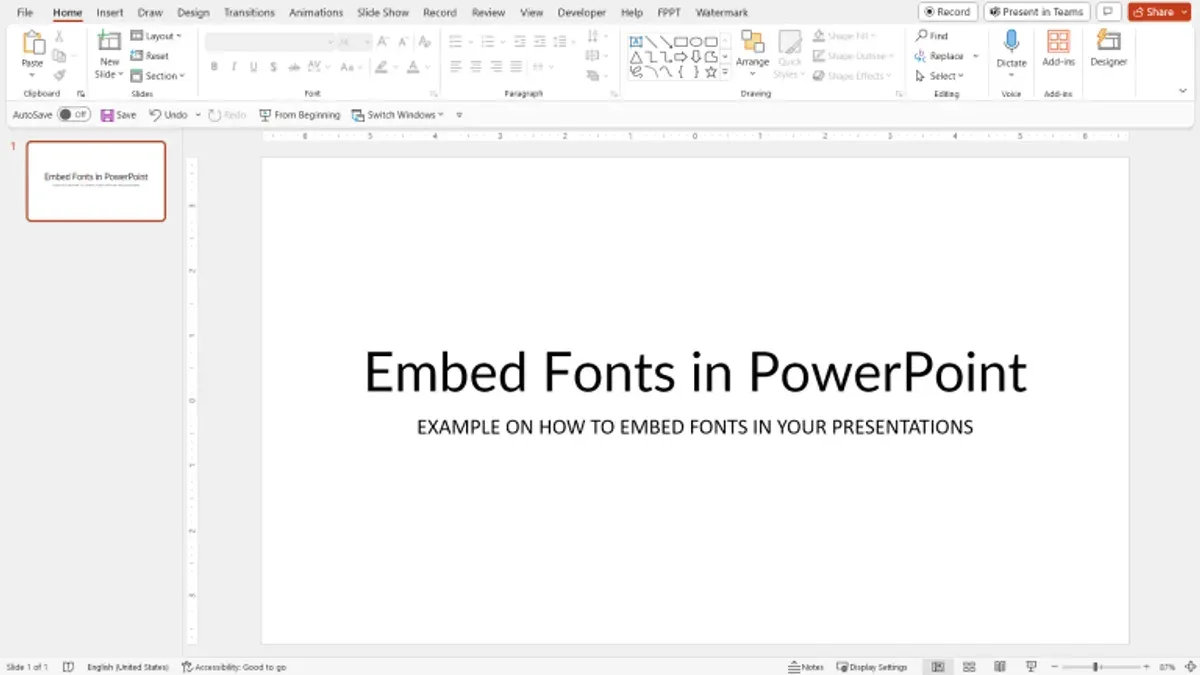Open the Section dropdown

(158, 76)
